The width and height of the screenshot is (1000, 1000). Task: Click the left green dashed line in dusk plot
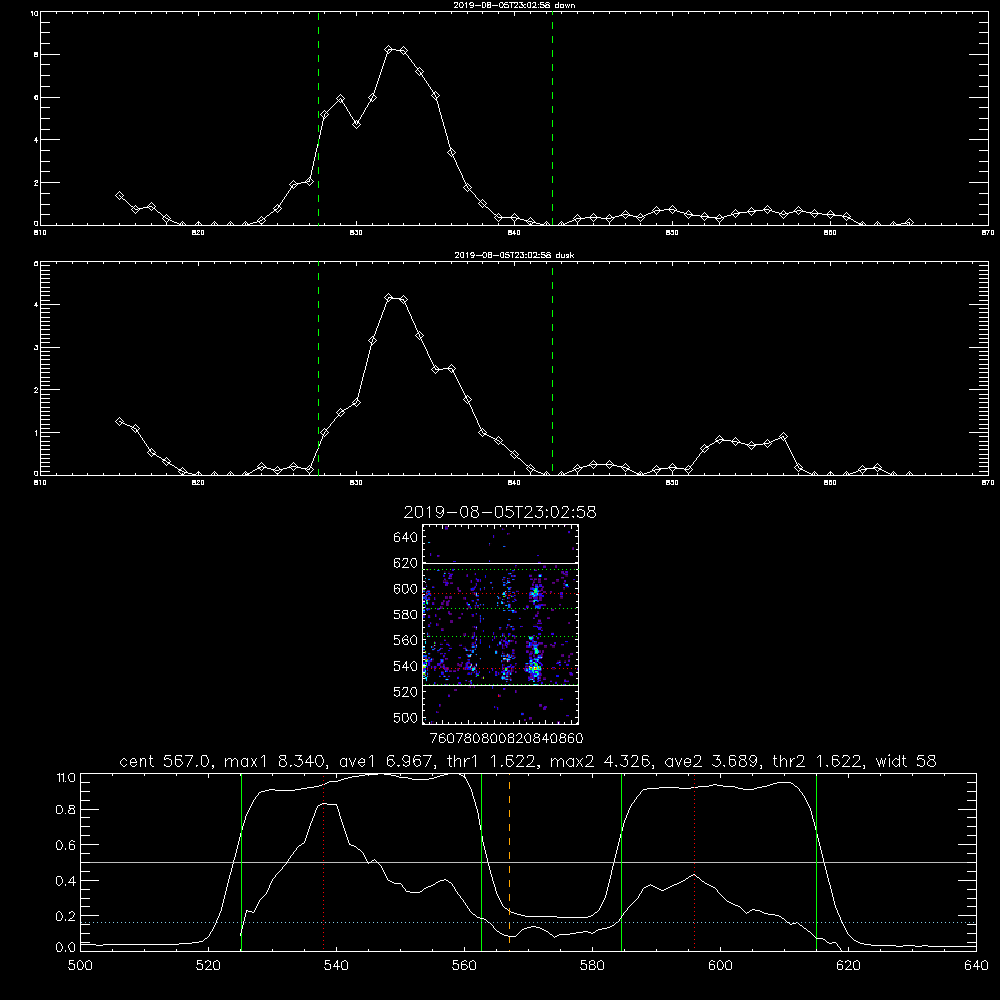pos(318,369)
